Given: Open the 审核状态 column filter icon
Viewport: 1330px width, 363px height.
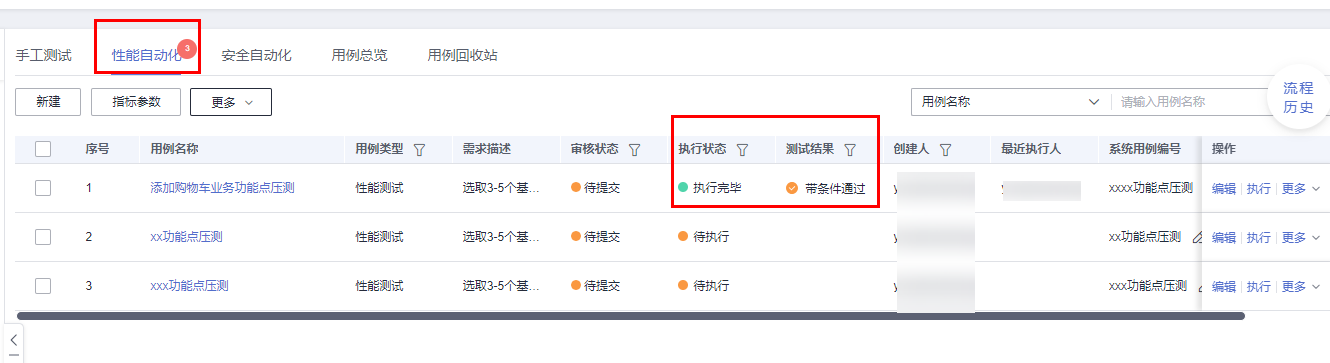Looking at the screenshot, I should pos(634,149).
